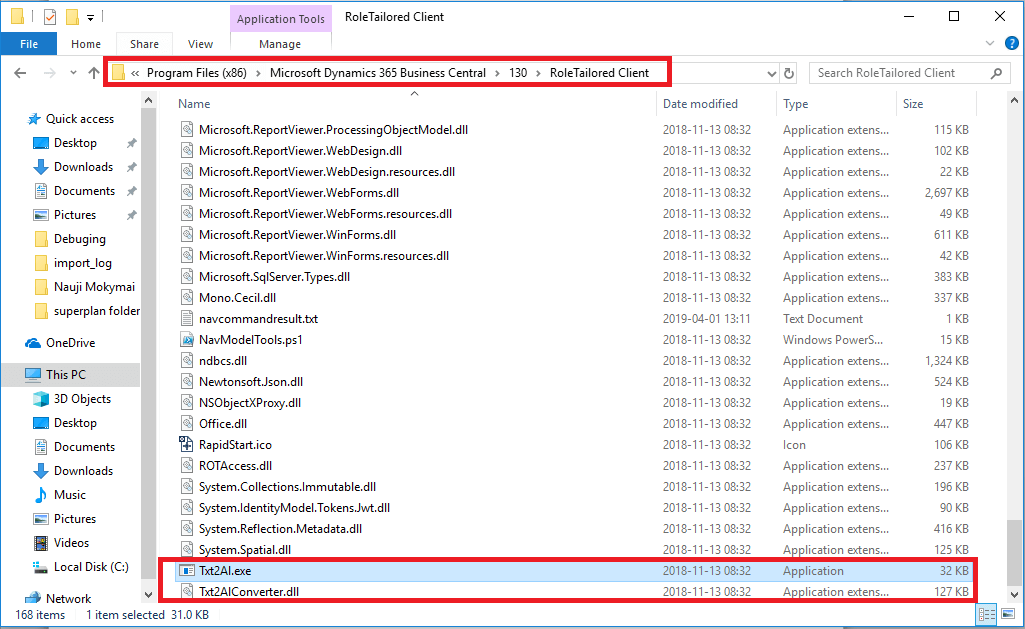Expand the Microsoft Dynamics 365 breadcrumb arrow
The width and height of the screenshot is (1025, 629).
pos(497,73)
